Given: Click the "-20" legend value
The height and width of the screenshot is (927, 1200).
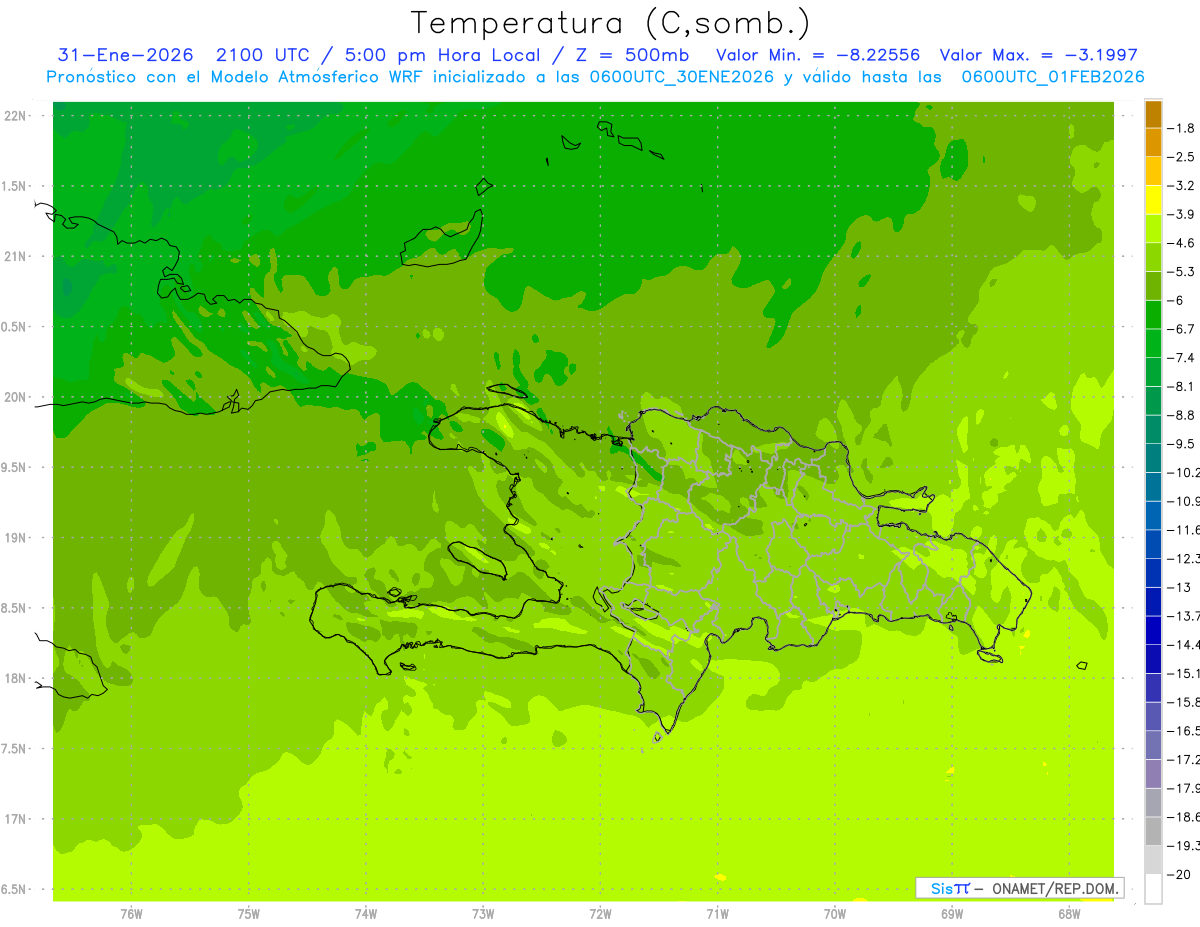Looking at the screenshot, I should point(1179,874).
